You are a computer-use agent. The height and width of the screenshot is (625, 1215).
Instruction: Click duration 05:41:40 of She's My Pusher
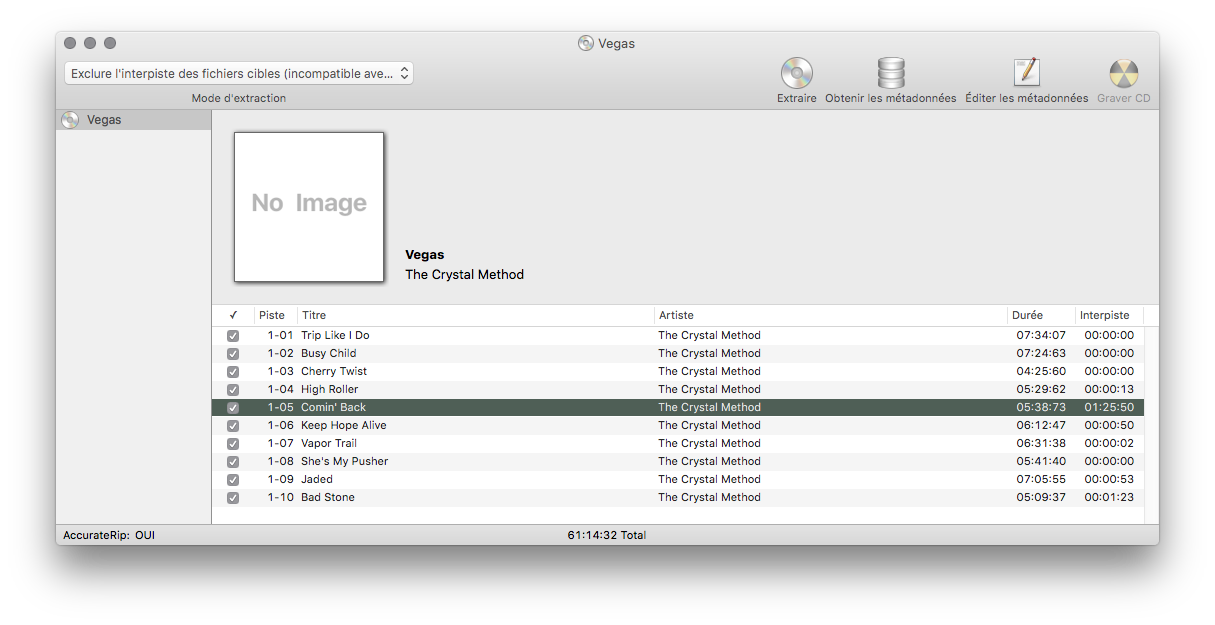pos(1041,462)
